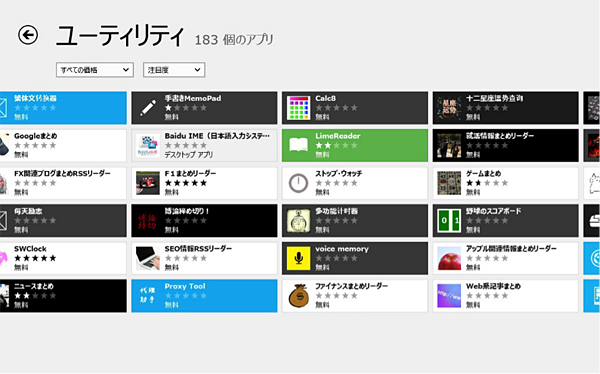Open SWClock app title
The image size is (600, 374).
pos(30,249)
